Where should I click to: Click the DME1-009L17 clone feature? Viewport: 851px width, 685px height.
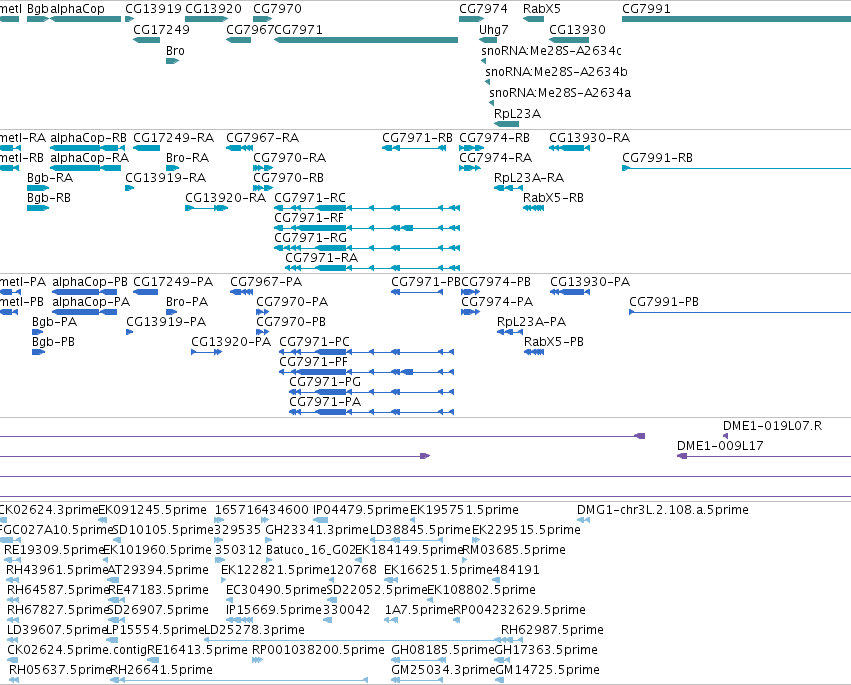764,456
